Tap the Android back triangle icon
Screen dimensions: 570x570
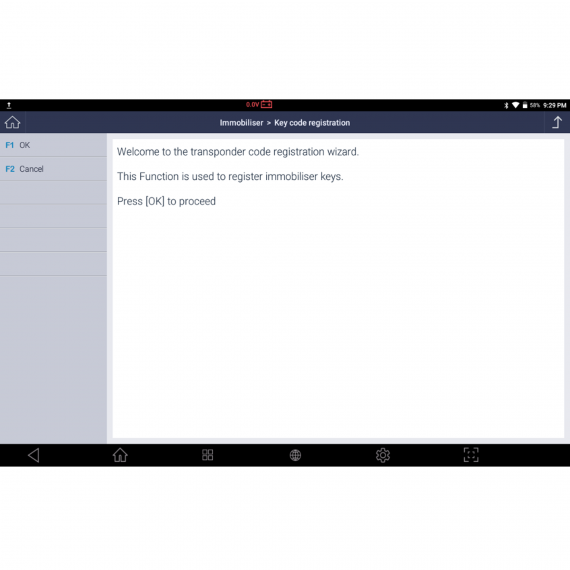click(33, 455)
